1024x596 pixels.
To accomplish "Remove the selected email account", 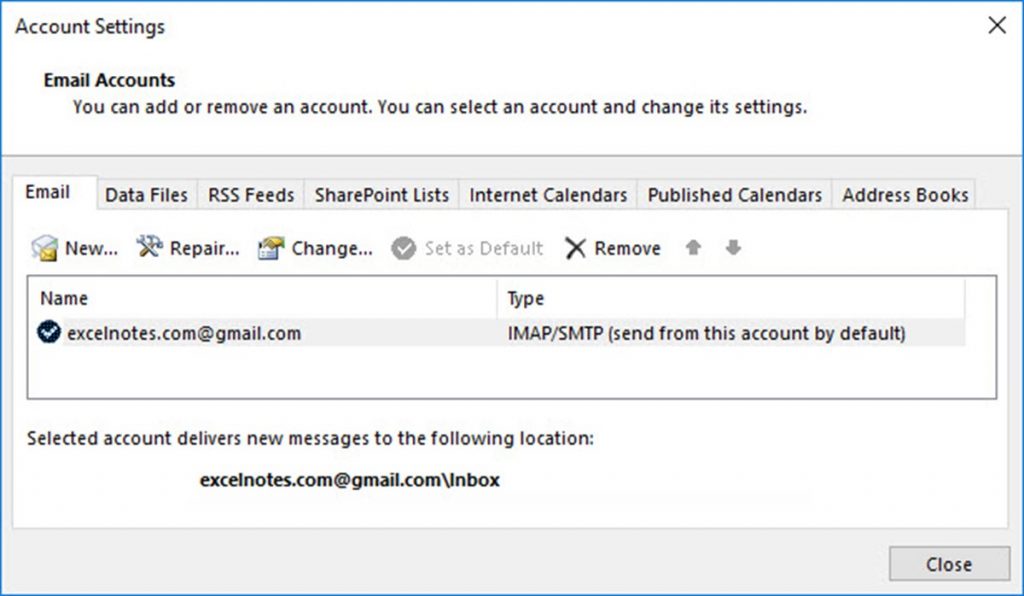I will 612,248.
